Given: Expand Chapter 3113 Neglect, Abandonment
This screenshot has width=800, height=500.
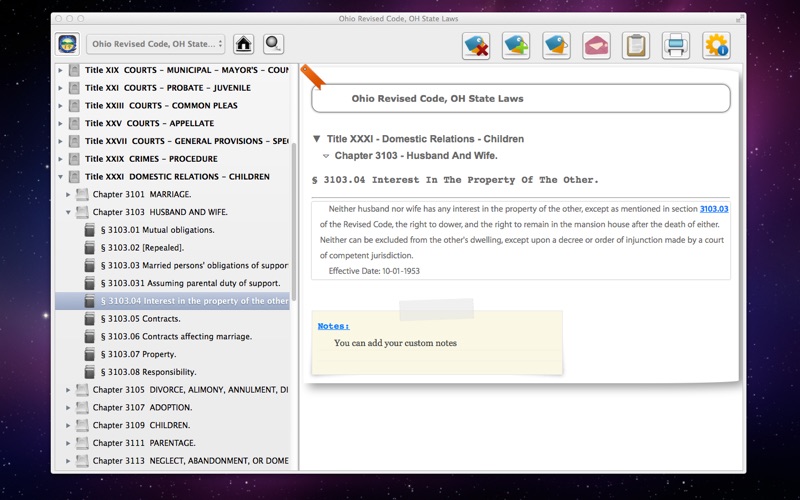Looking at the screenshot, I should [68, 461].
